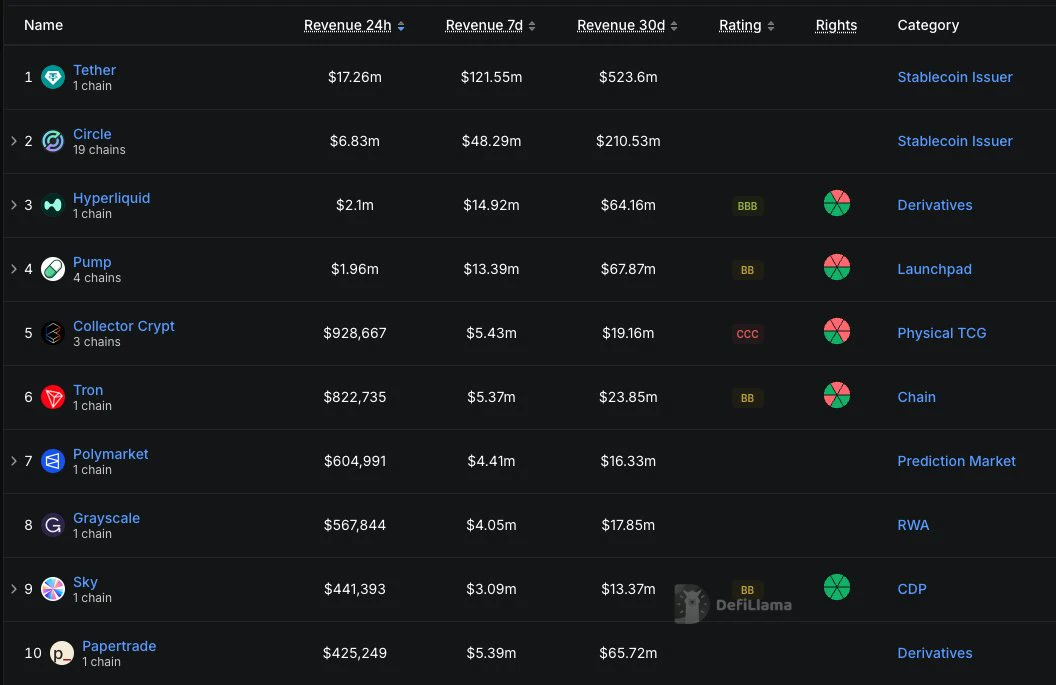Click the Polymarket logo icon

coord(53,461)
